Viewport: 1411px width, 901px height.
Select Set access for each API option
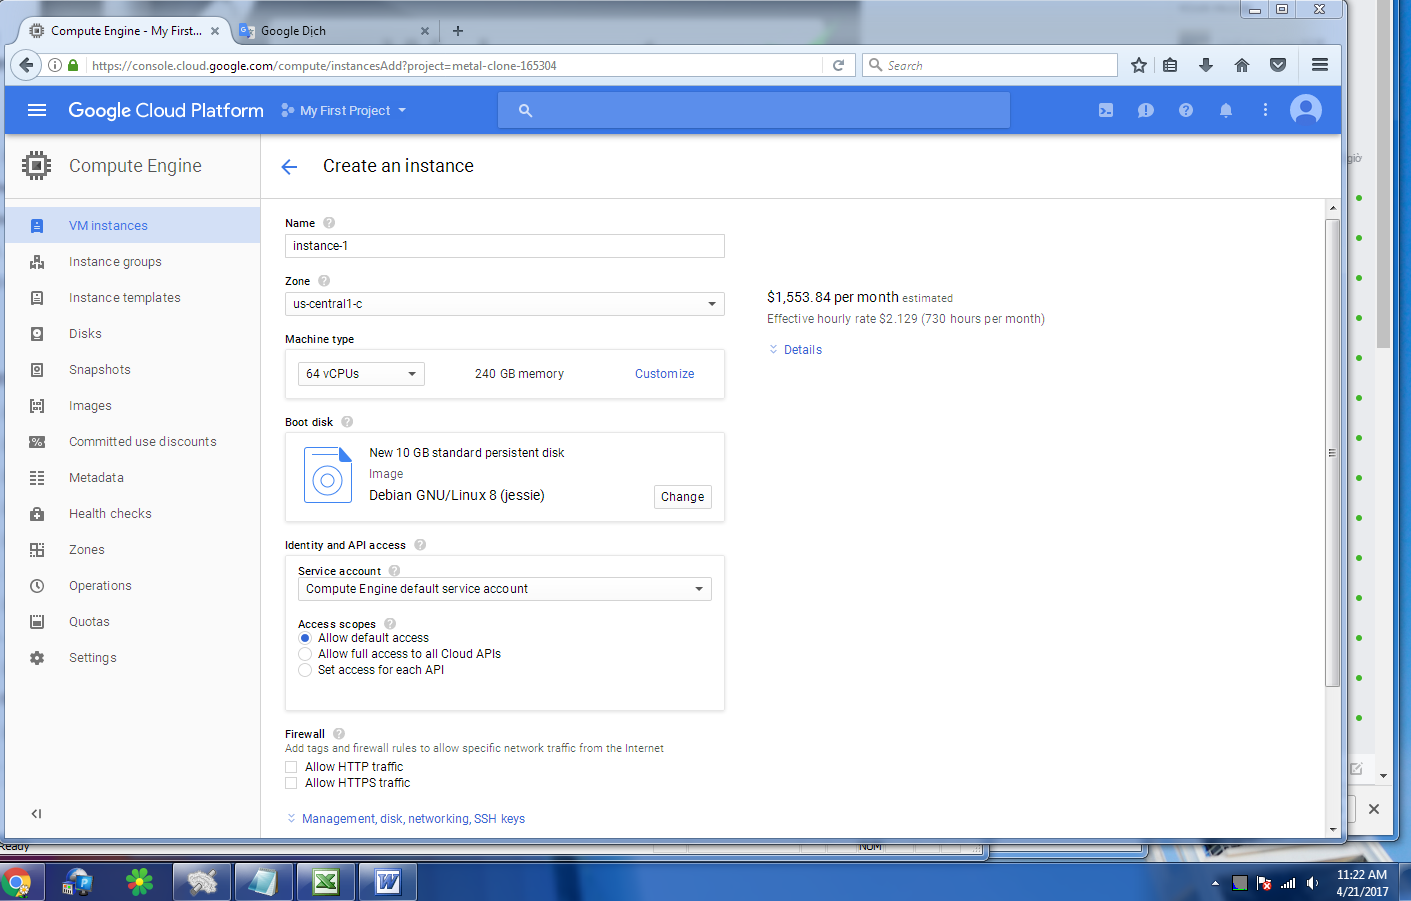[305, 670]
